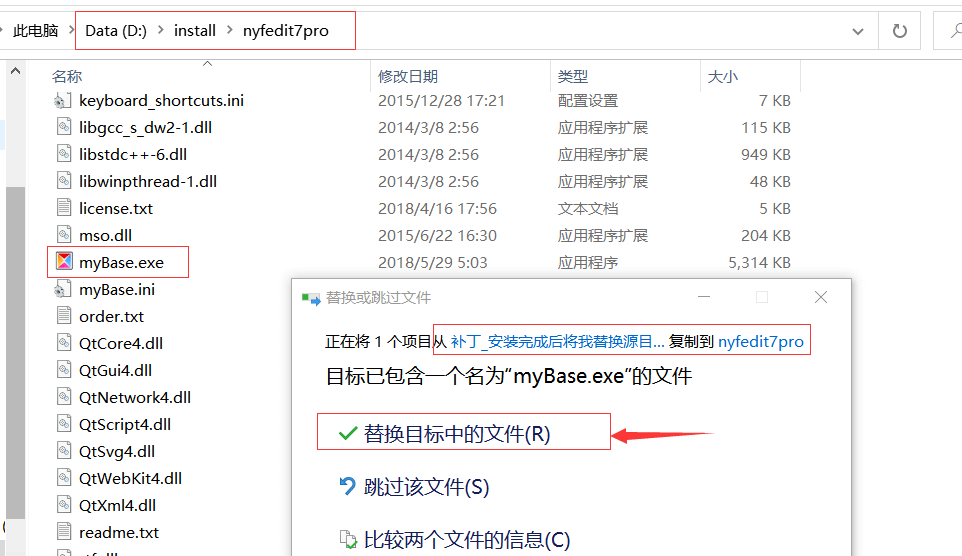
Task: Open destination link nyfedit7pro in dialog
Action: 761,342
